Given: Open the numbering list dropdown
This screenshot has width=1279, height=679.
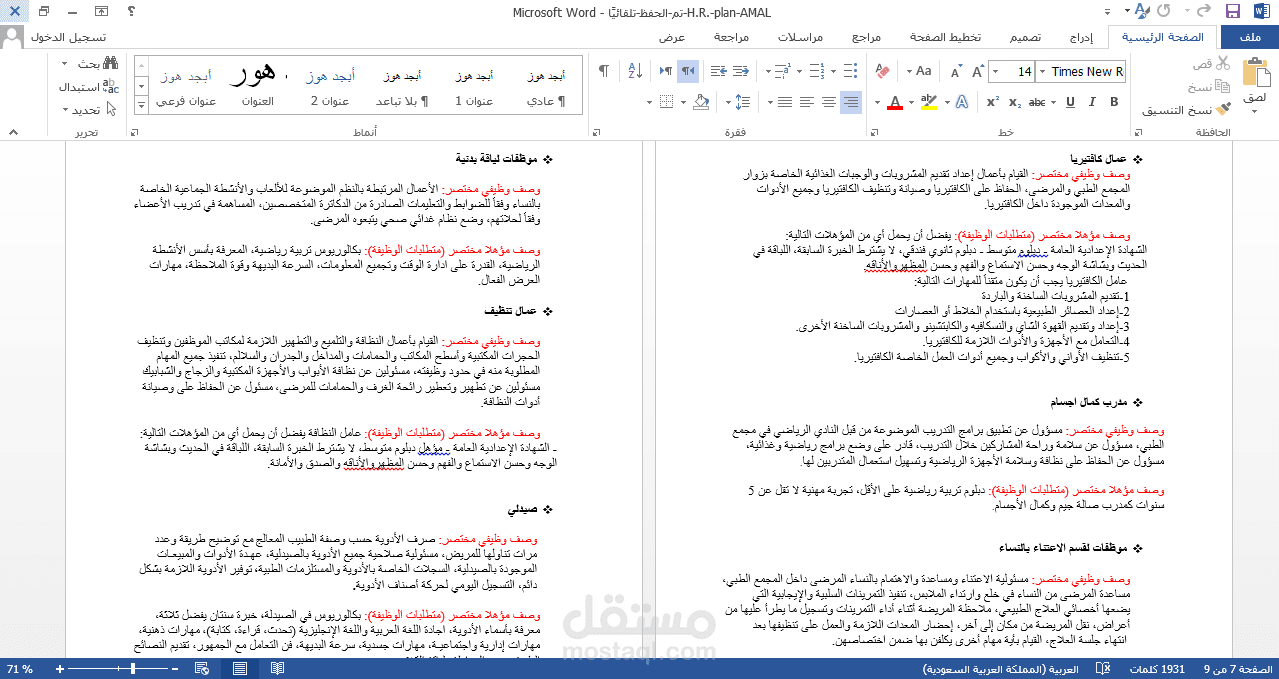Looking at the screenshot, I should coord(800,72).
